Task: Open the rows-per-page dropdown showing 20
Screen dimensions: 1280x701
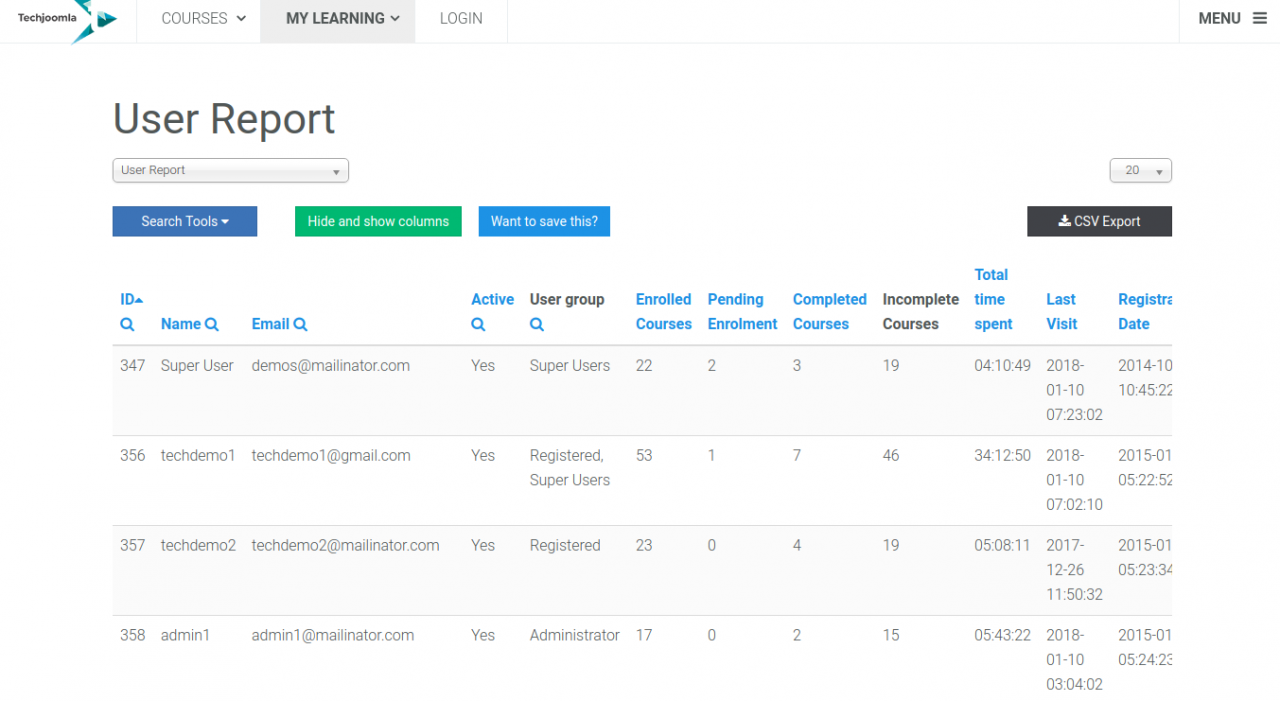Action: [x=1140, y=171]
